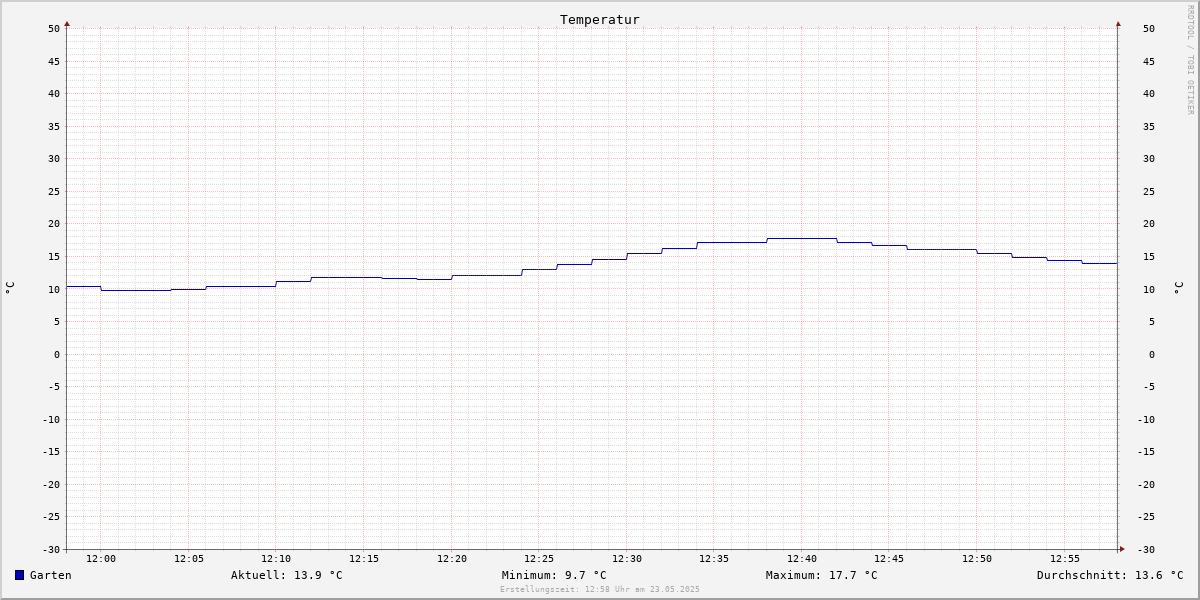
Task: Click the 12:50 time axis label
Action: click(x=977, y=559)
